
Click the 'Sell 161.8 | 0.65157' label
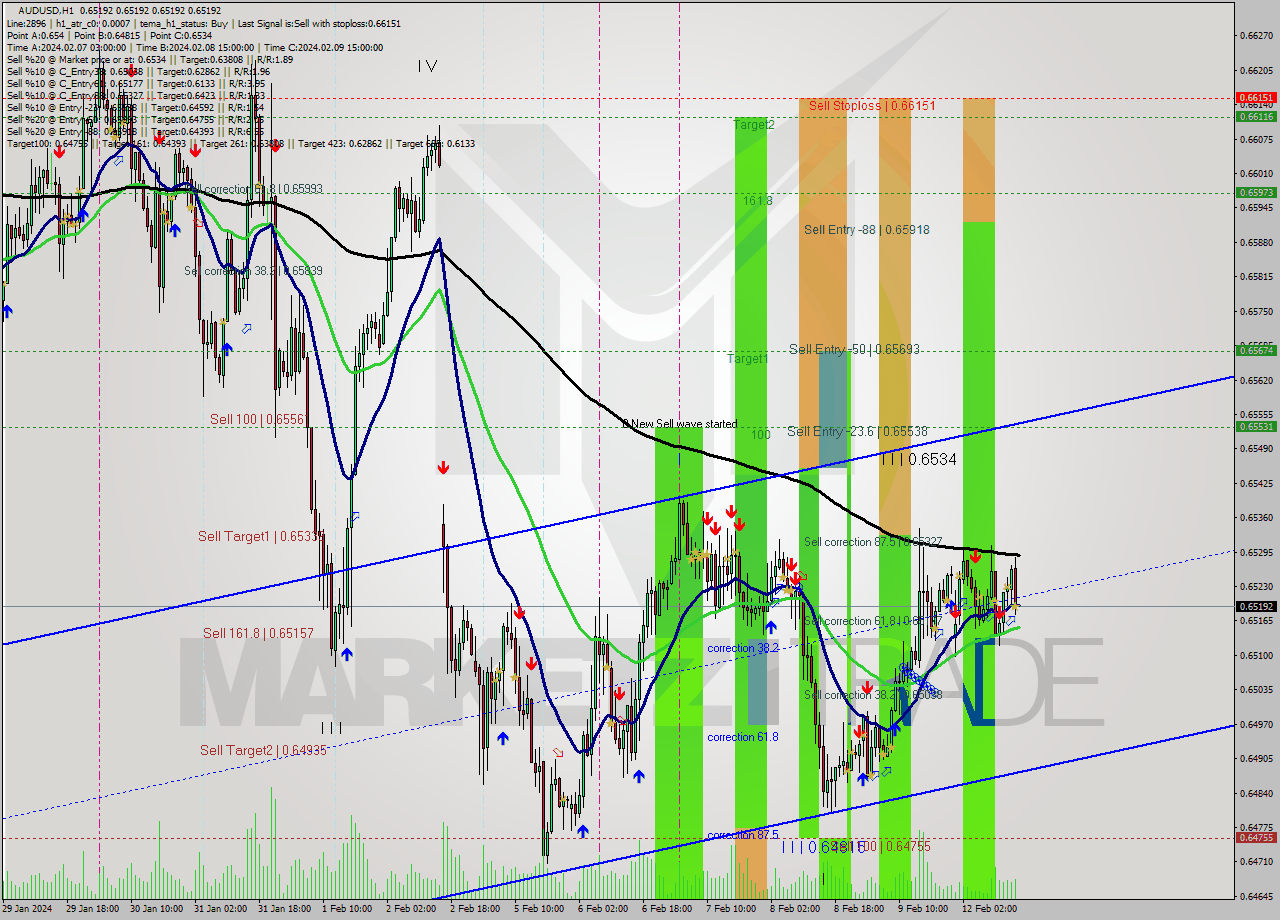point(258,633)
